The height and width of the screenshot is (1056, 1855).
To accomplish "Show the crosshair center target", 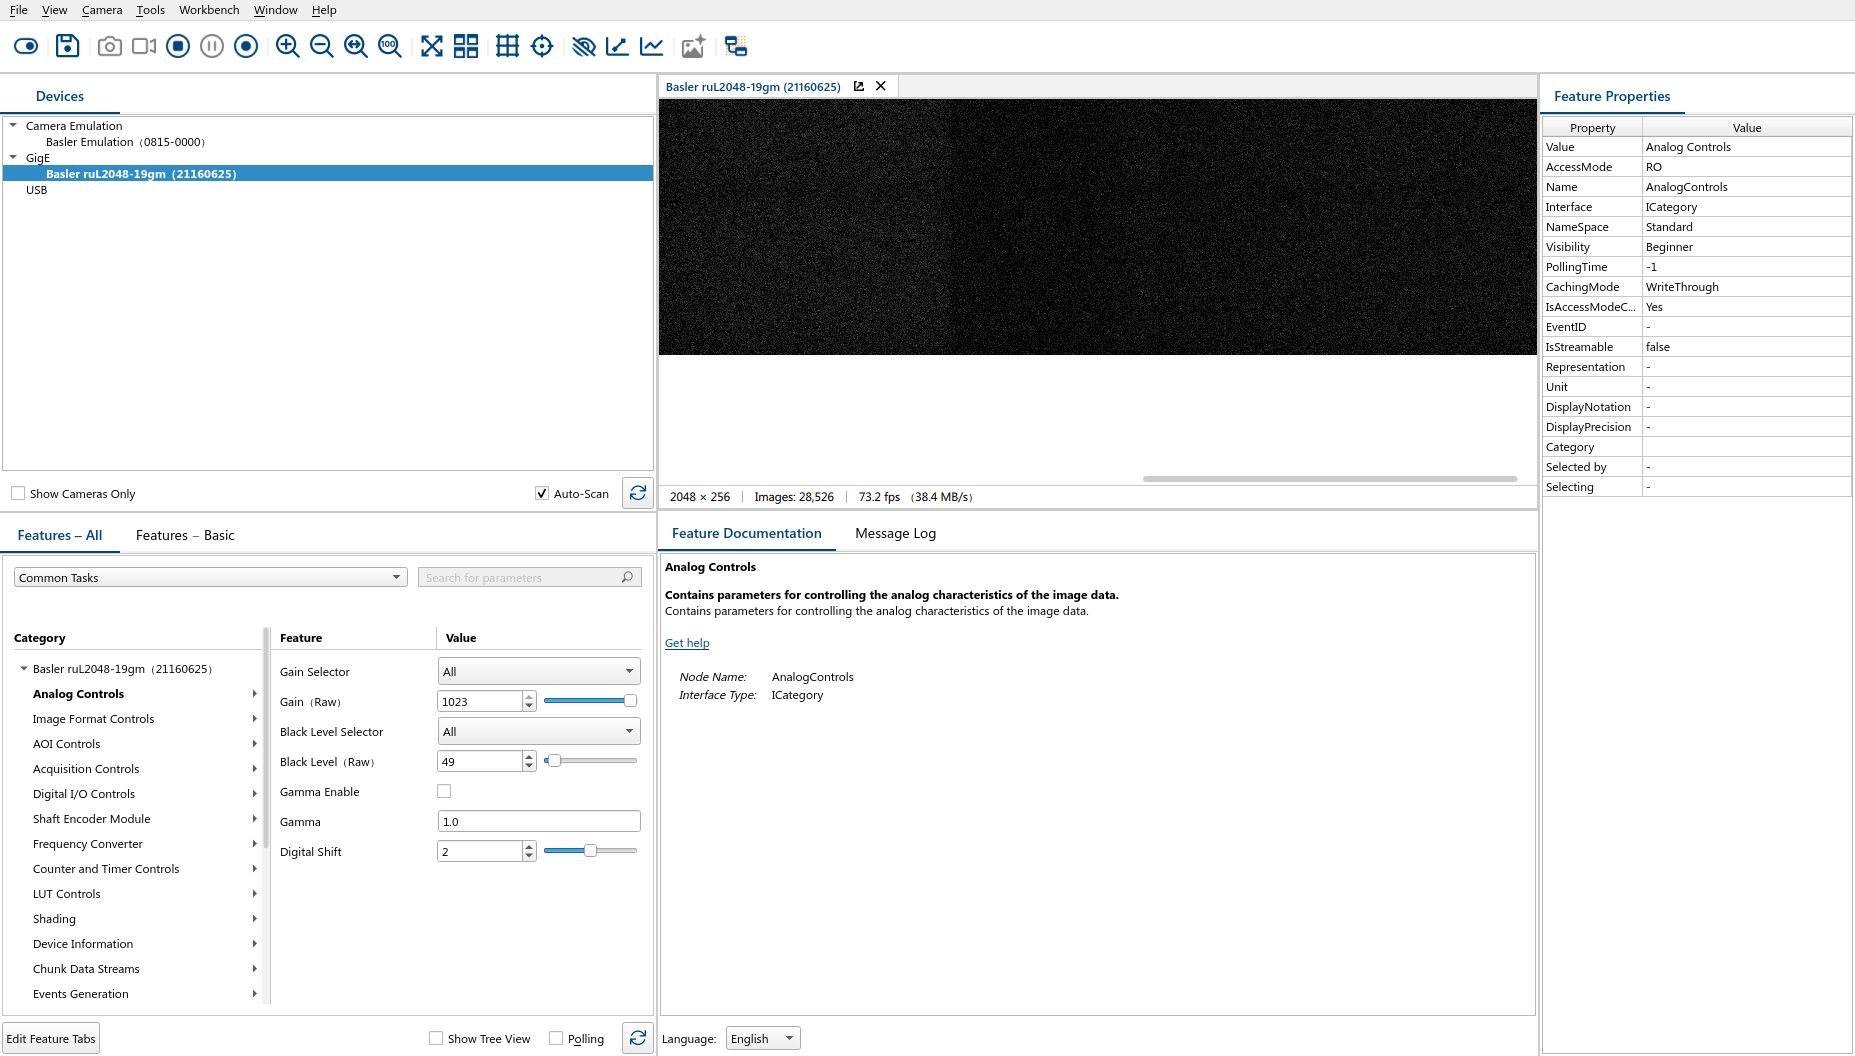I will [x=542, y=46].
